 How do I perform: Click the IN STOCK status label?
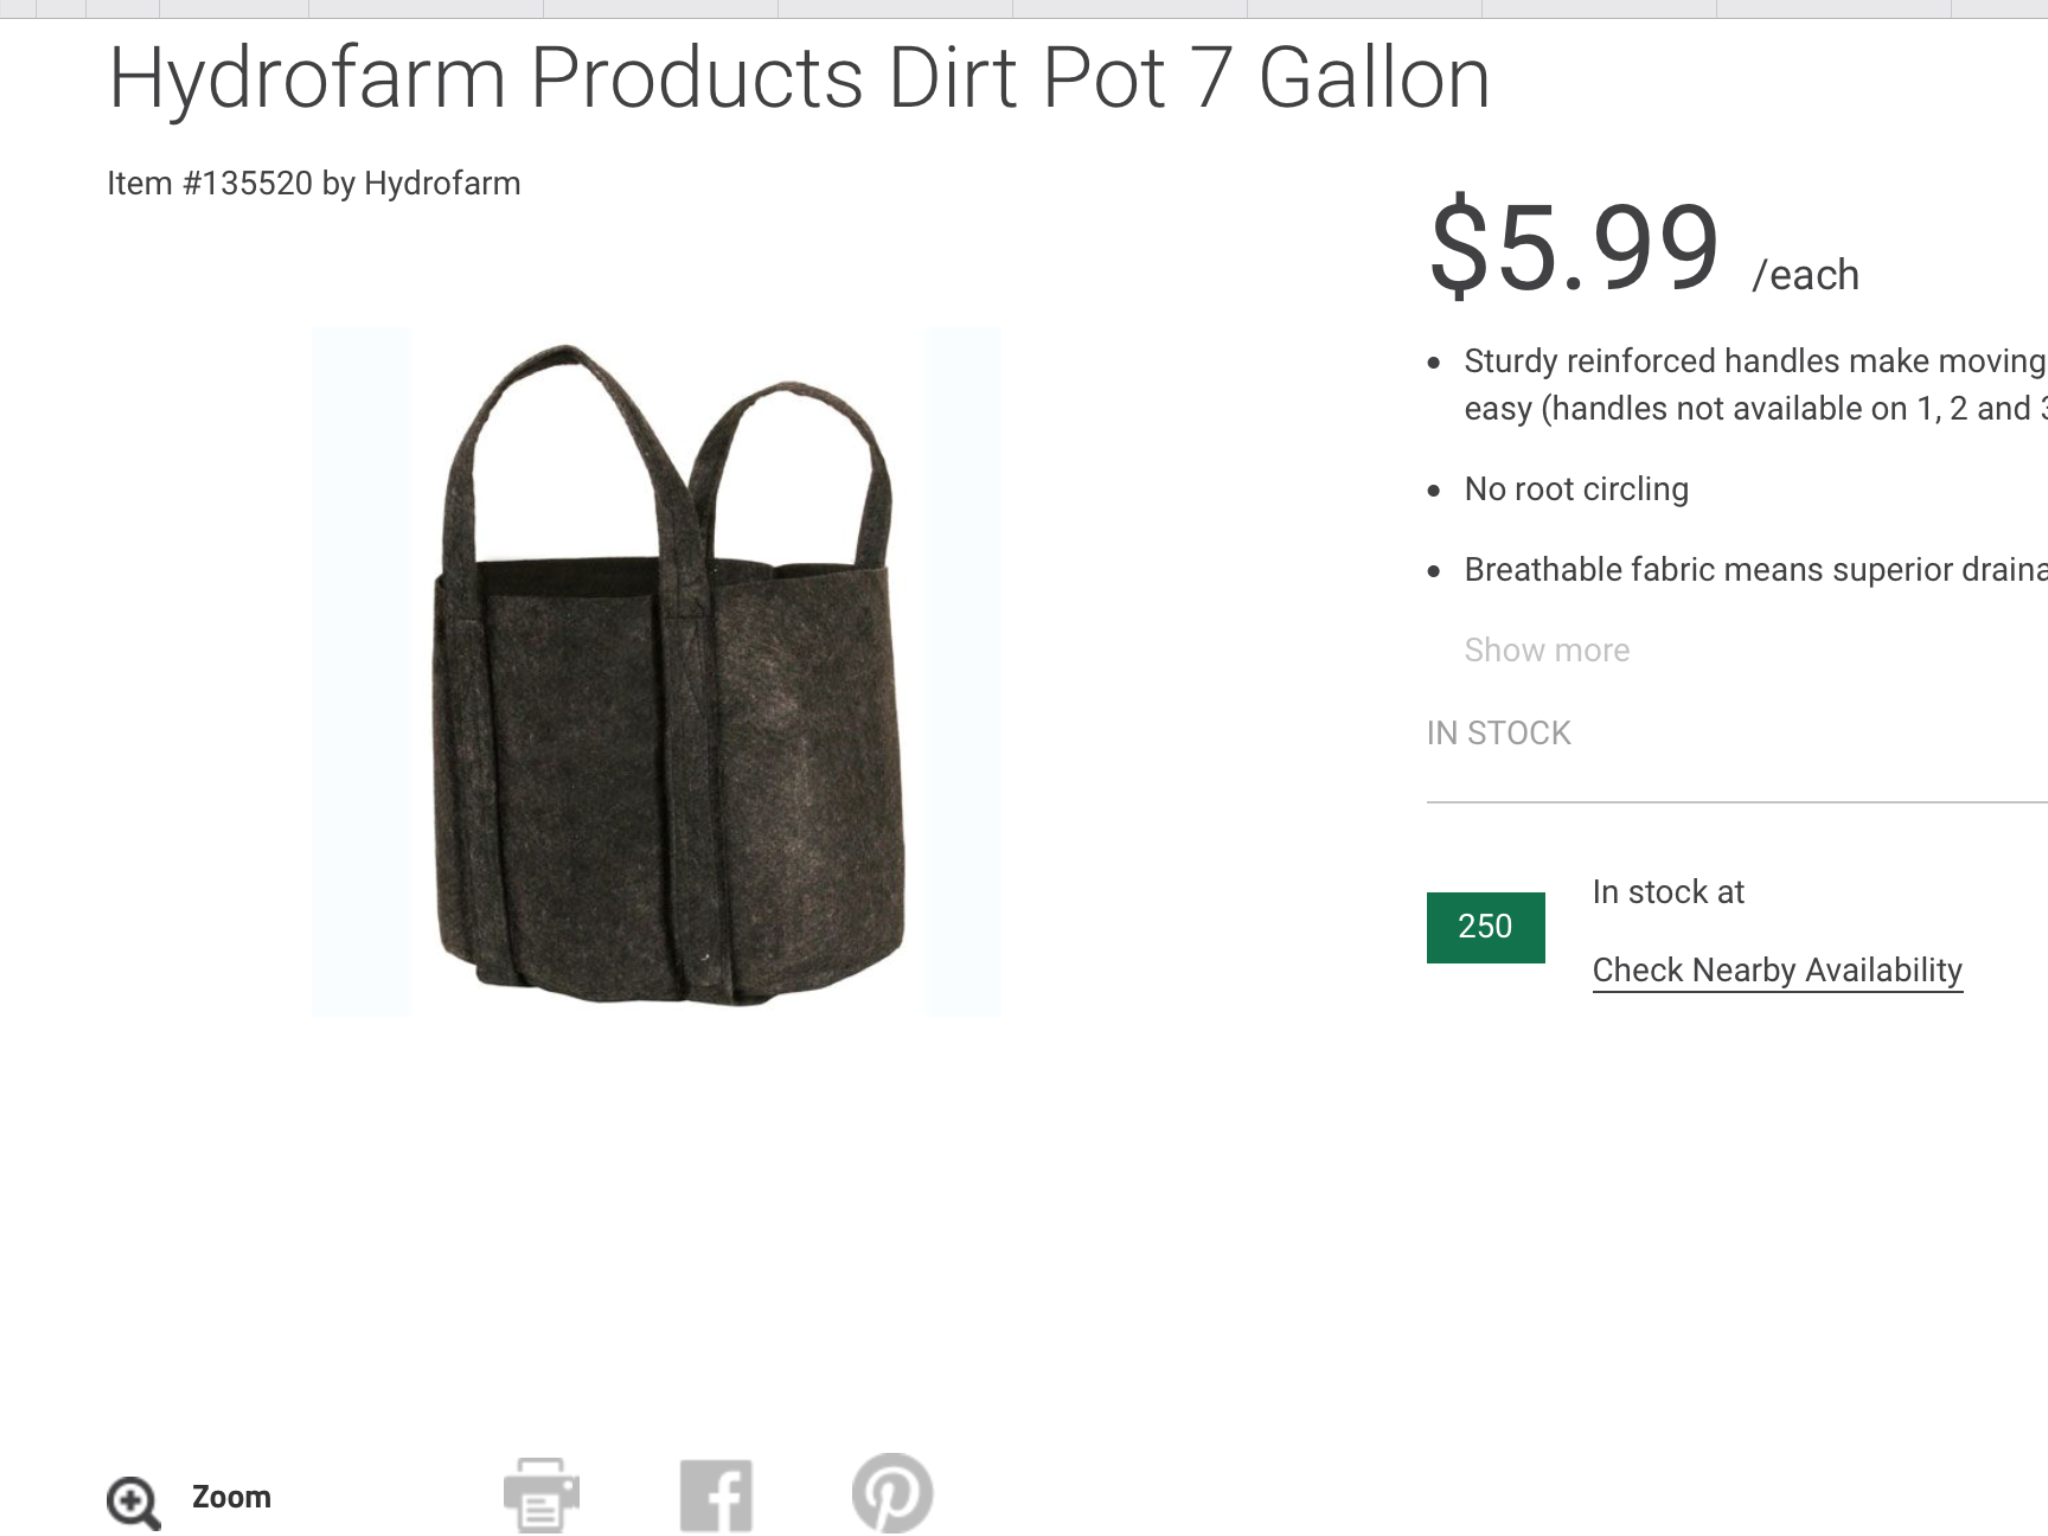point(1498,733)
